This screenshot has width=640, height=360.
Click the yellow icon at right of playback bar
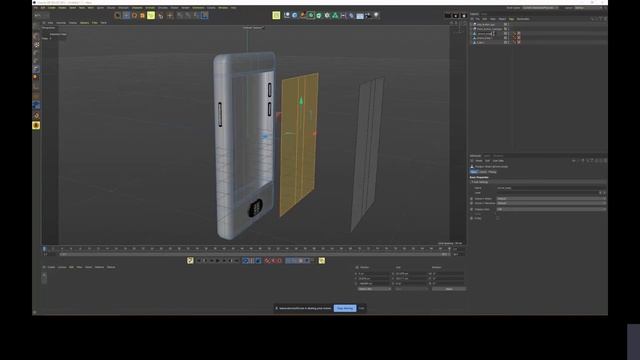click(x=322, y=260)
